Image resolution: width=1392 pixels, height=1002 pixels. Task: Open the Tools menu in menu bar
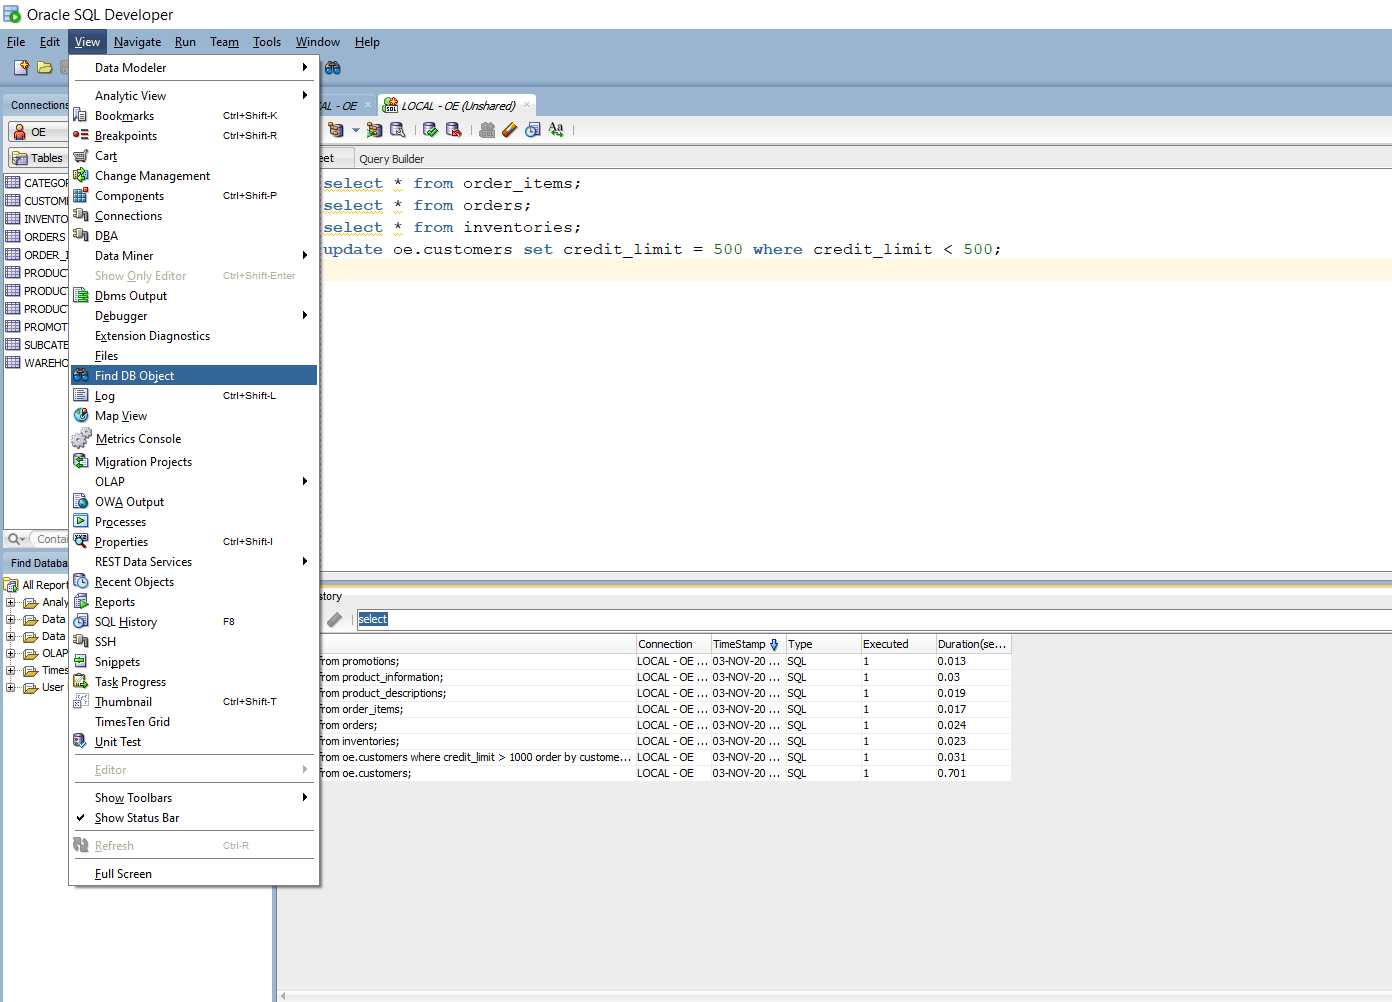266,42
